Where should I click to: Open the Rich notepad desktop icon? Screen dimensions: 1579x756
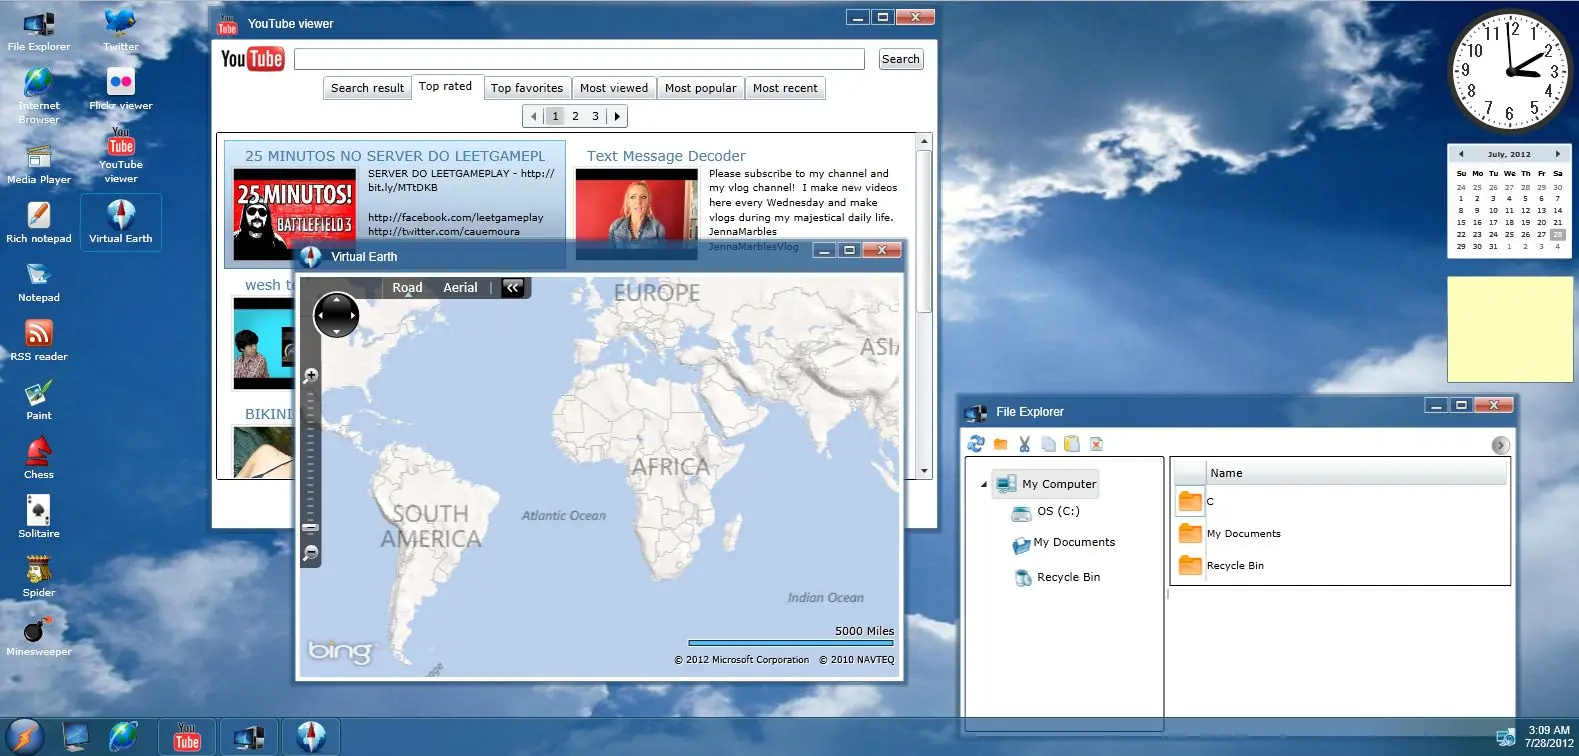pyautogui.click(x=39, y=223)
